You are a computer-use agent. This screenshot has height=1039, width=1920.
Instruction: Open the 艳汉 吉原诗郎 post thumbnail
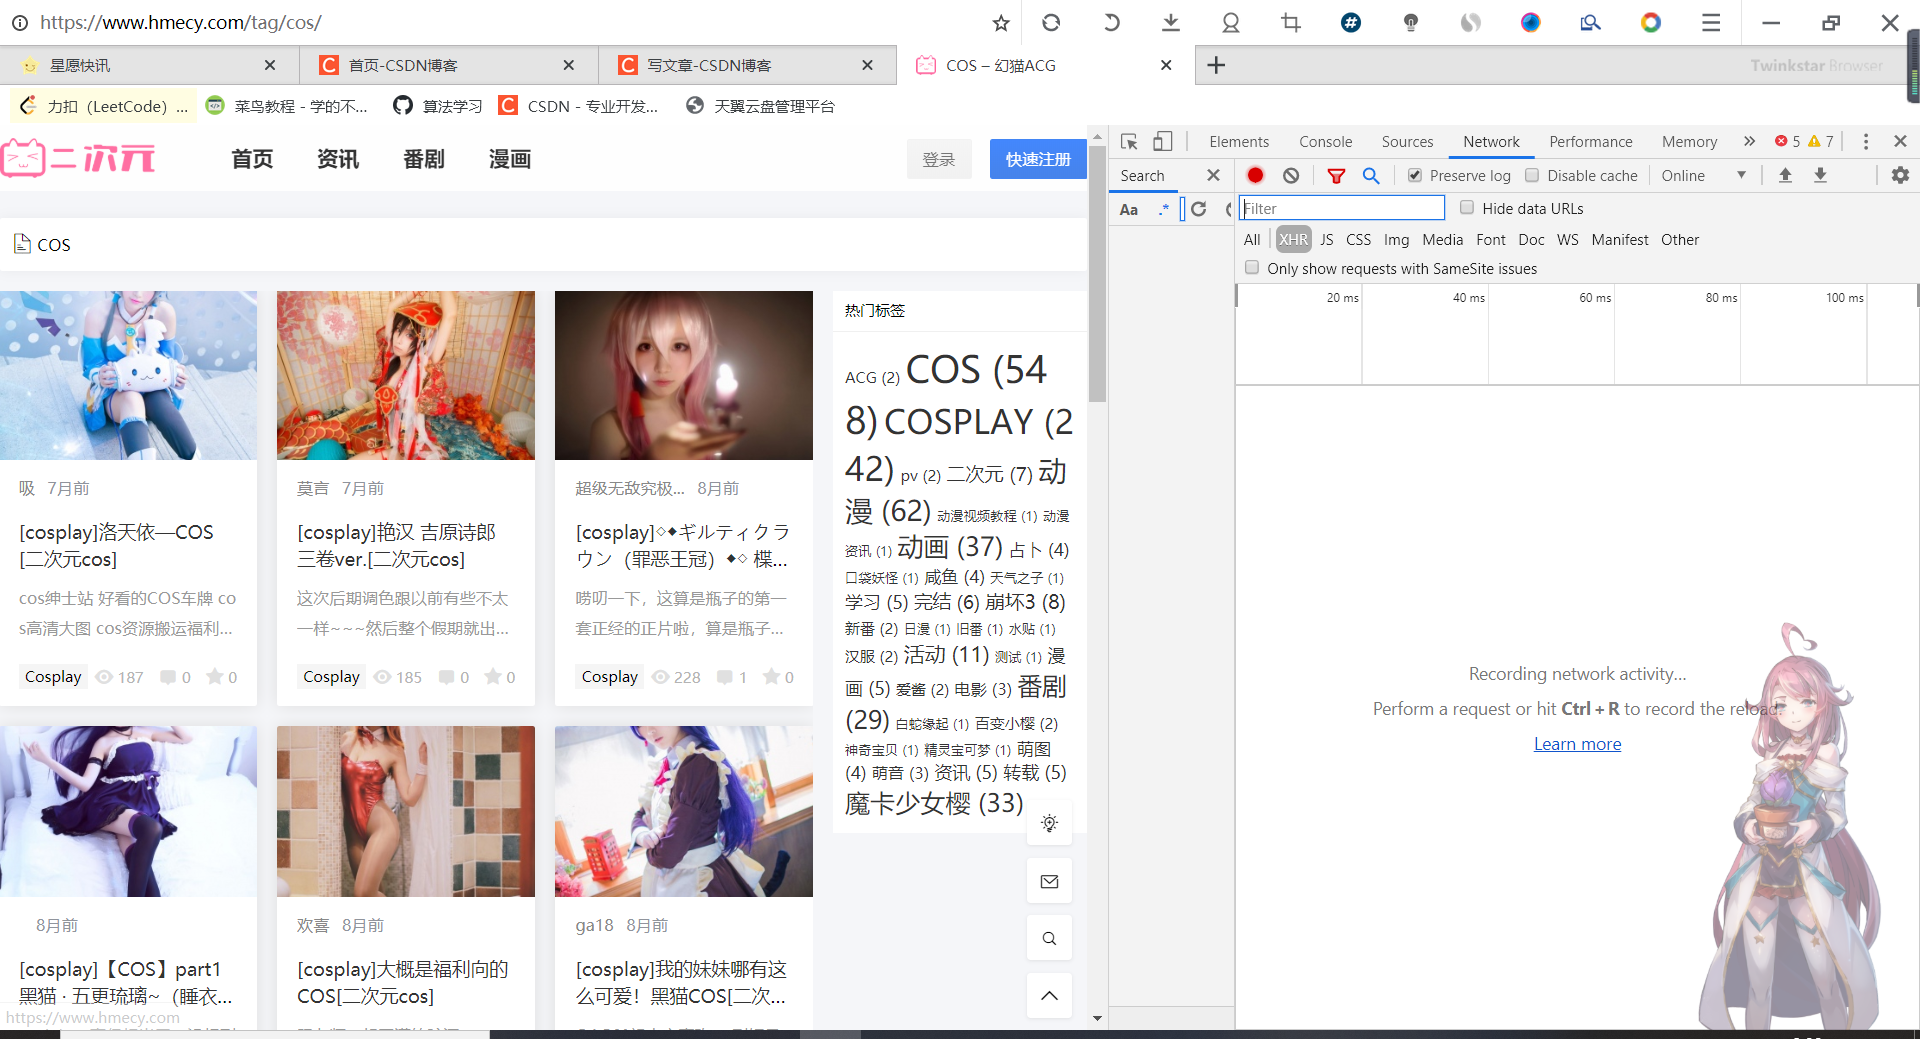(405, 375)
